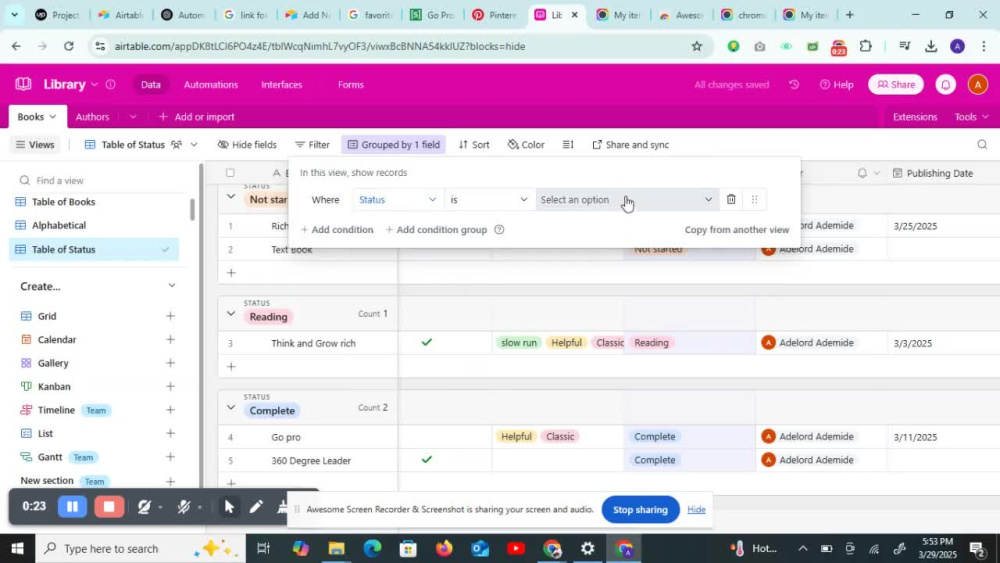Click the Share button
This screenshot has width=1000, height=563.
pyautogui.click(x=895, y=84)
